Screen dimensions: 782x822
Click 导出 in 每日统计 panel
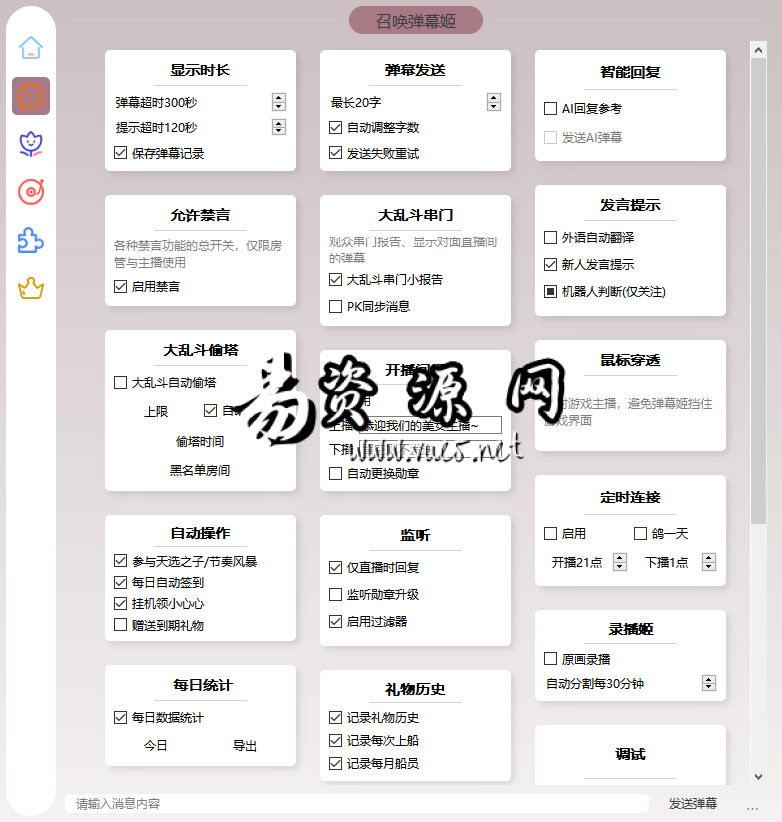point(245,746)
